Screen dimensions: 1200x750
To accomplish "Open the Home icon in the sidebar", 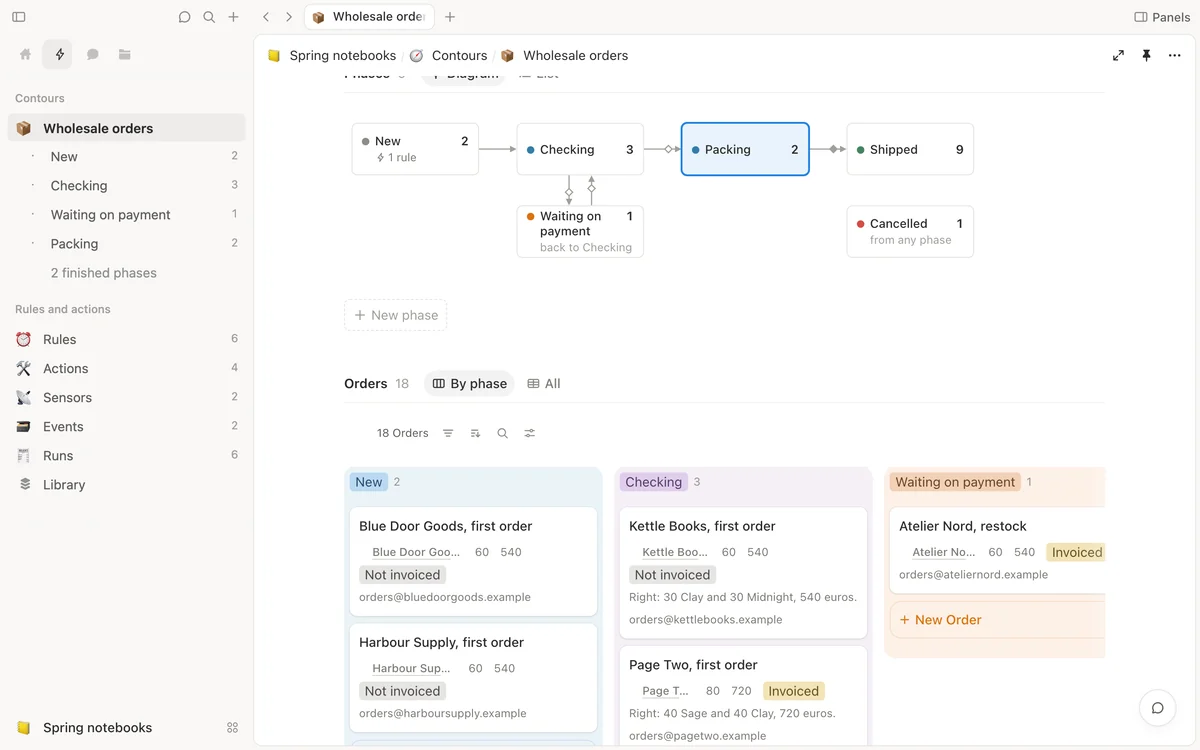I will coord(26,55).
